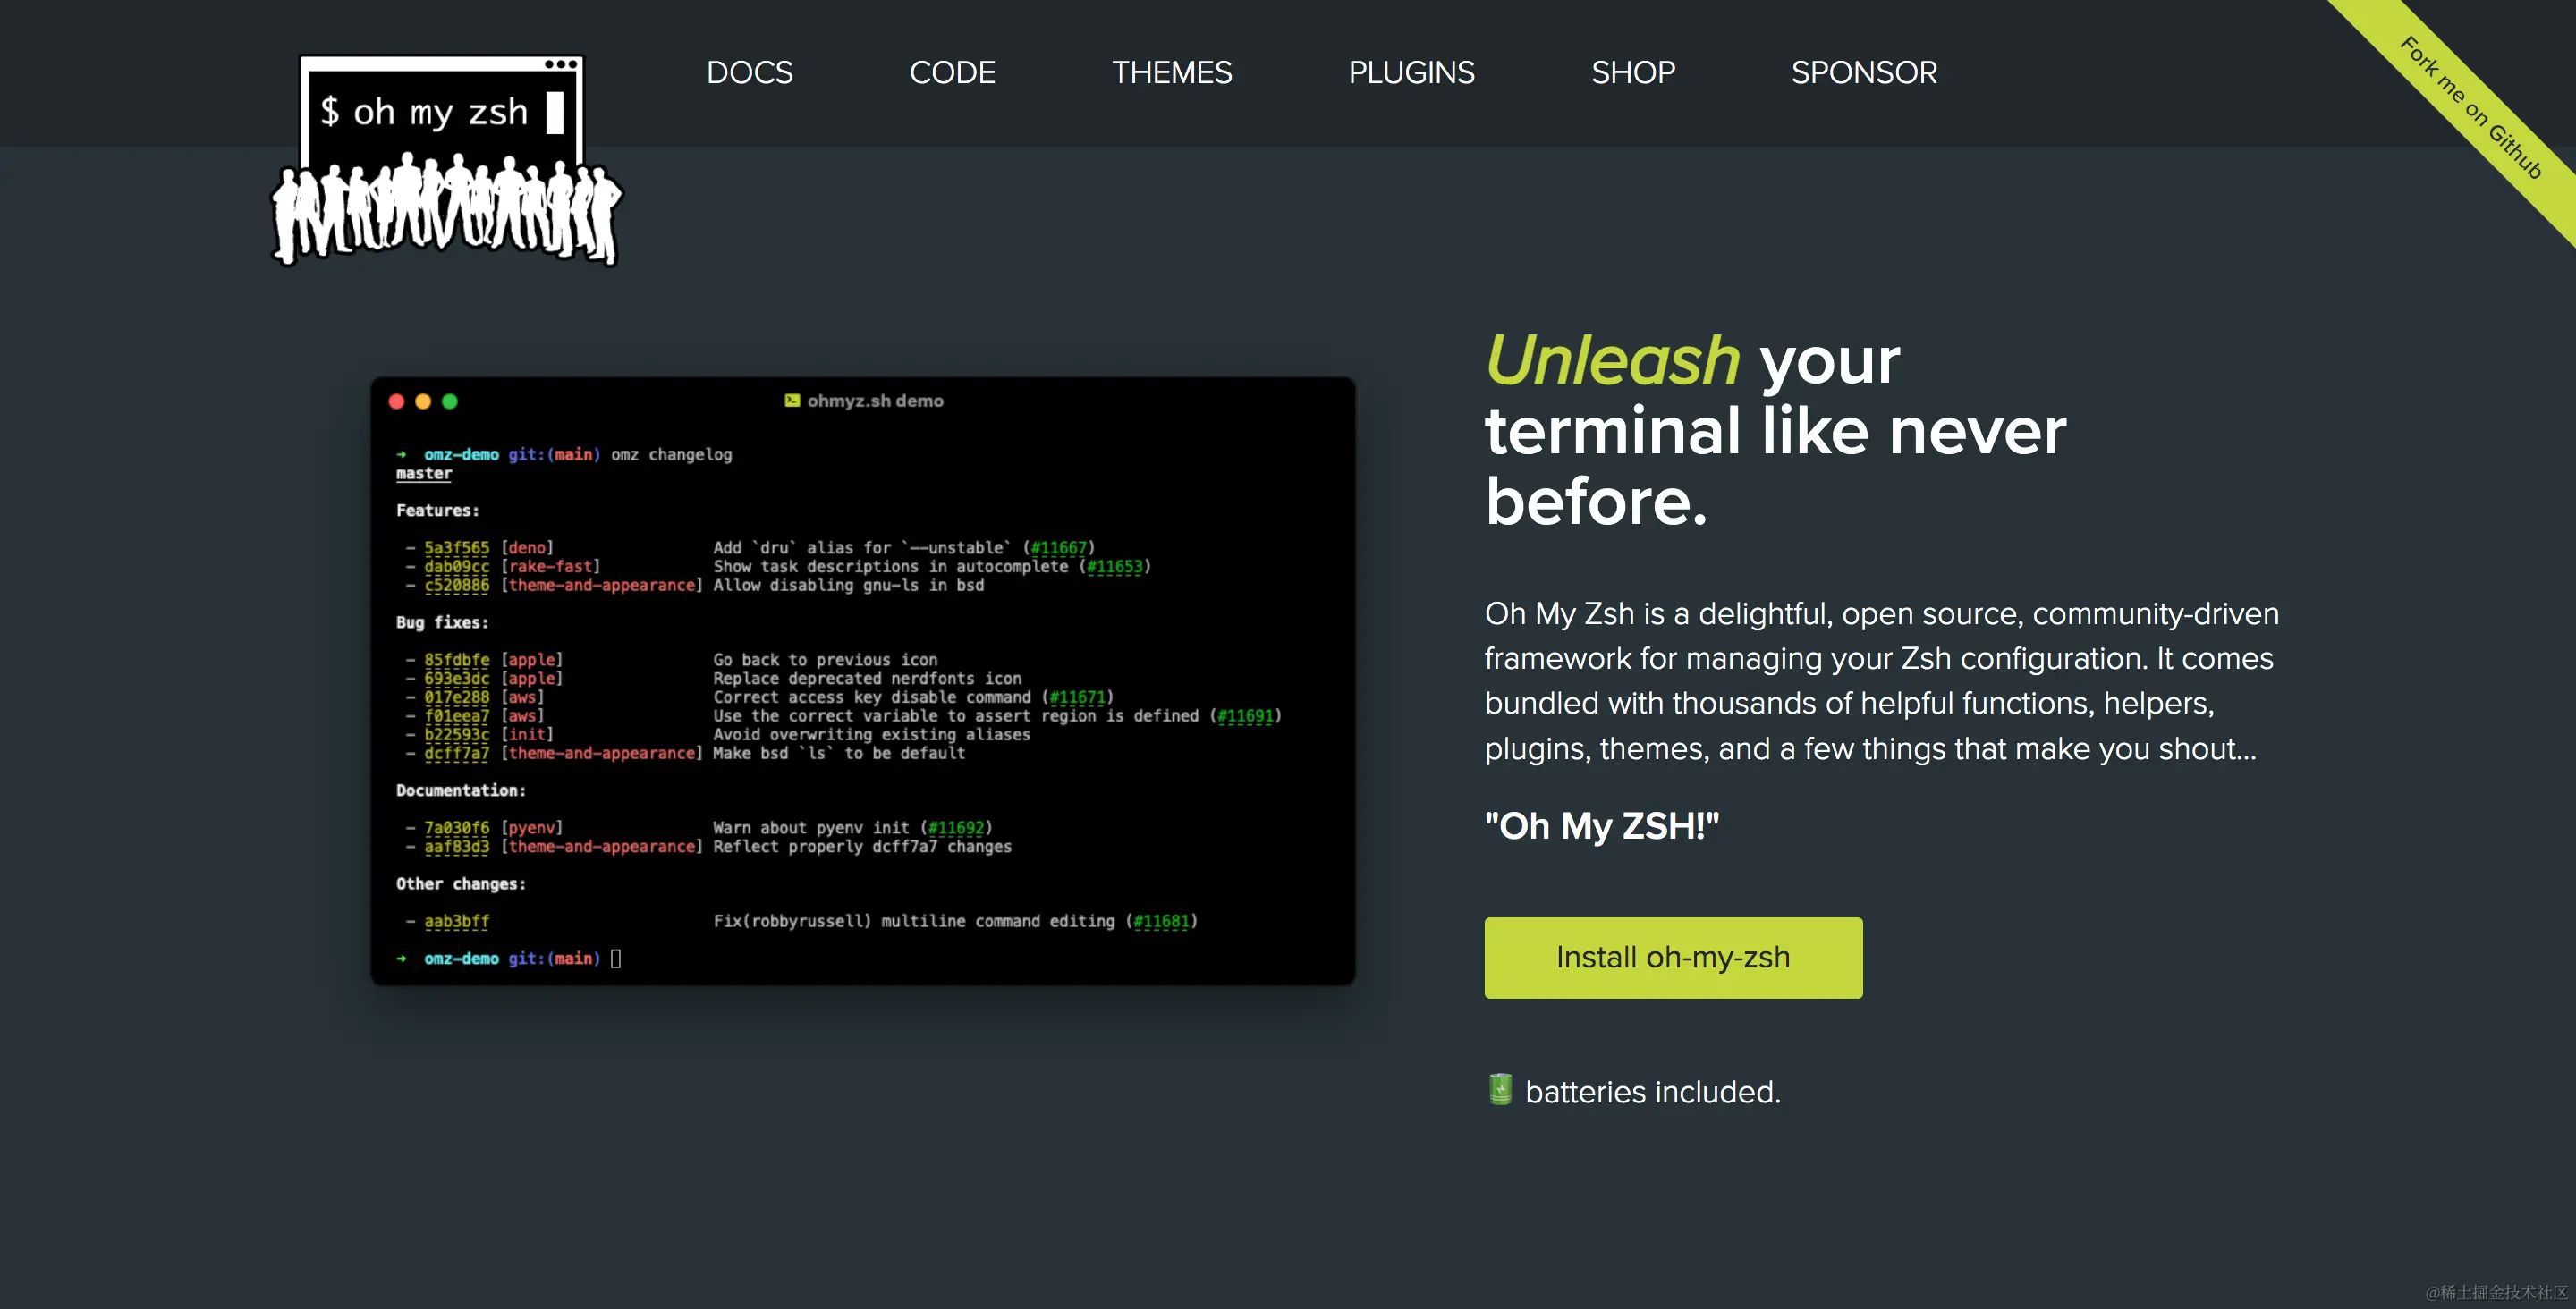2576x1309 pixels.
Task: Click the yellow terminal window dot
Action: (423, 401)
